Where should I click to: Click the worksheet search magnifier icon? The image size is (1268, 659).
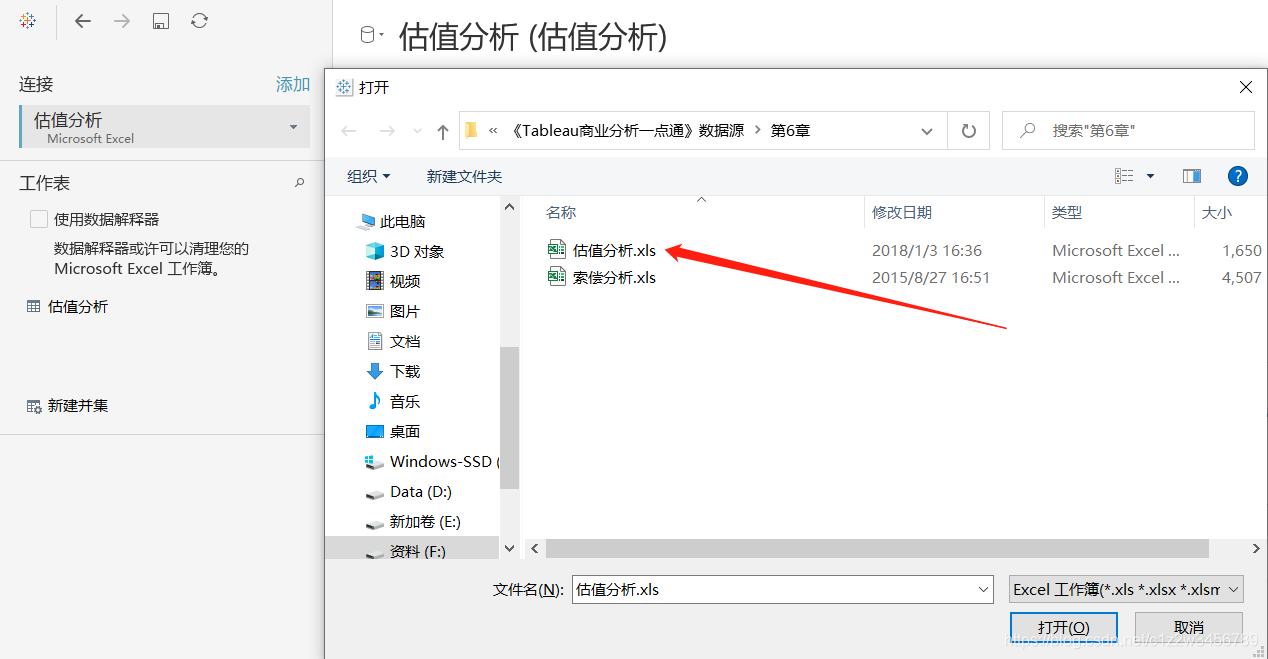click(299, 183)
